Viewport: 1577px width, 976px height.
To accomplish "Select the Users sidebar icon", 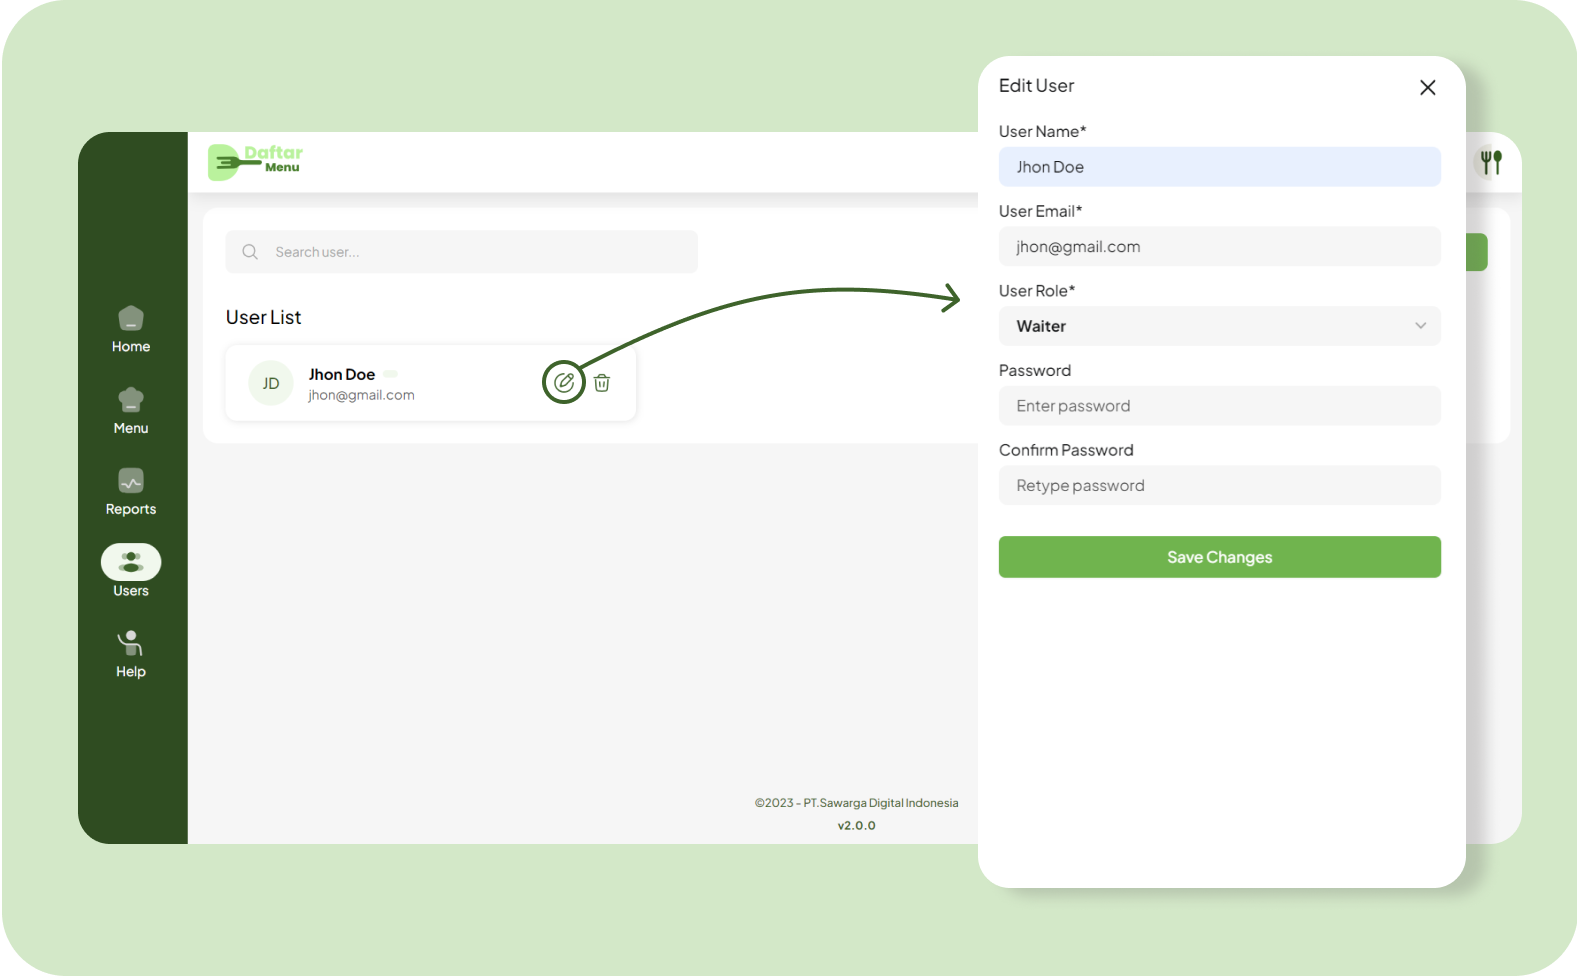I will (131, 562).
